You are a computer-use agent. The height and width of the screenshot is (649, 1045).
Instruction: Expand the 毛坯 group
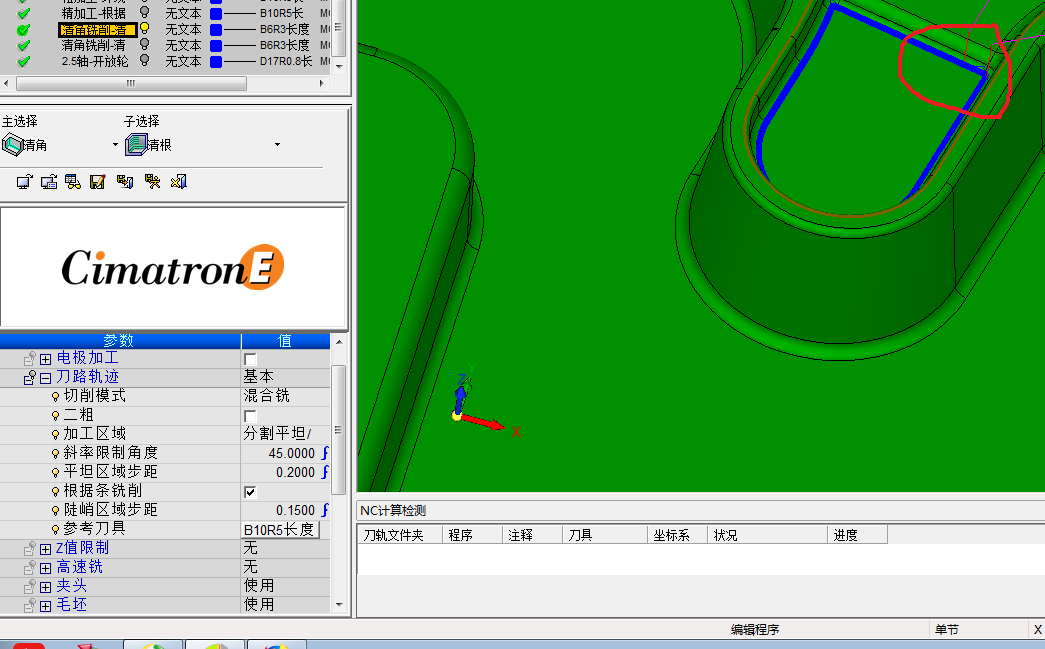(x=45, y=606)
